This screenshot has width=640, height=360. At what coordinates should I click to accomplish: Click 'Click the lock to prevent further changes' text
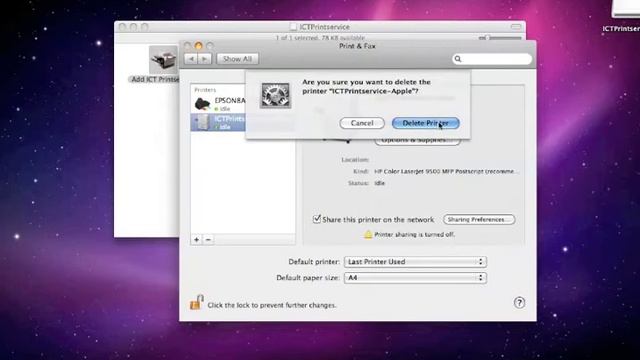pos(272,305)
